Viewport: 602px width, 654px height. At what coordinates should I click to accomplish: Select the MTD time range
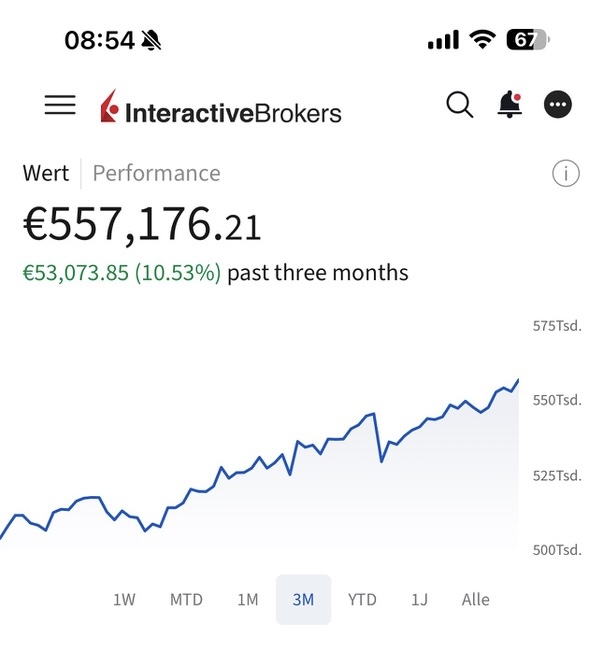click(x=186, y=599)
